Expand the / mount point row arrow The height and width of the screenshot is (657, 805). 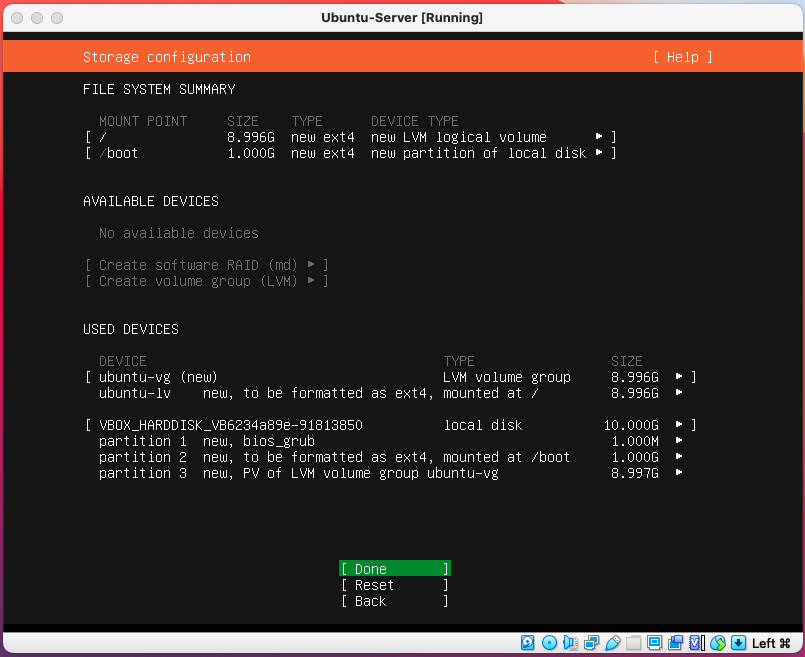599,137
